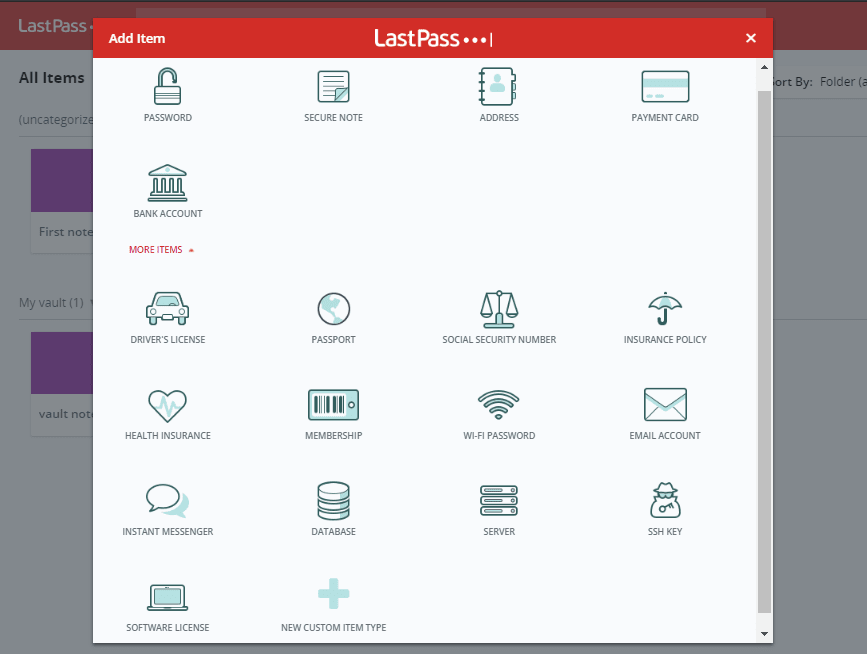Add a Wi-Fi Password item

[499, 414]
